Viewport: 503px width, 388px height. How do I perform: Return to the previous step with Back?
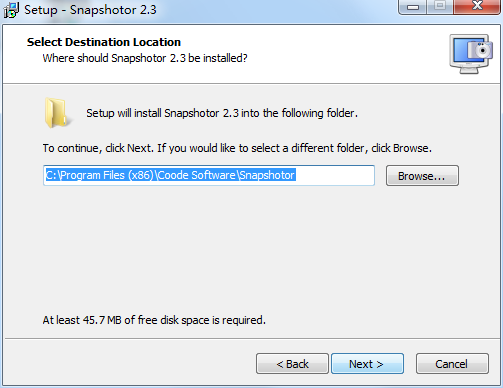click(292, 364)
